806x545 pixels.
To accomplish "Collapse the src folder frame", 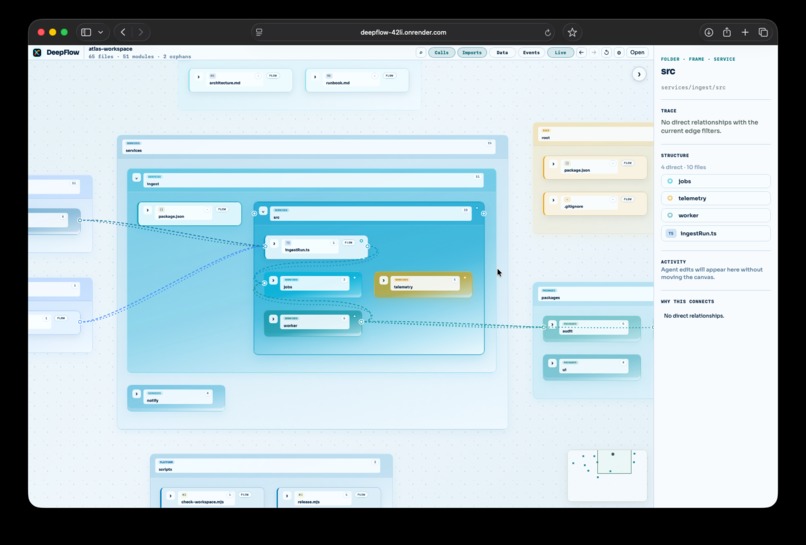I will point(263,211).
